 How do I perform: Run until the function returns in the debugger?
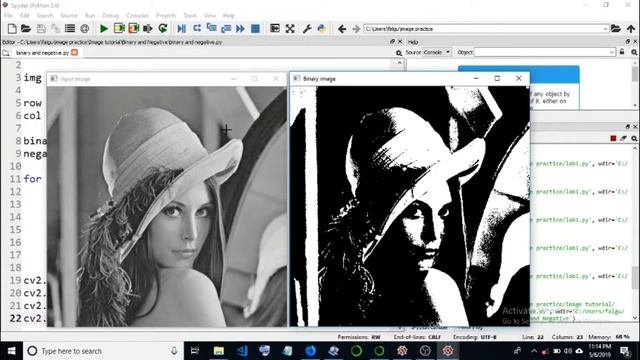point(226,29)
